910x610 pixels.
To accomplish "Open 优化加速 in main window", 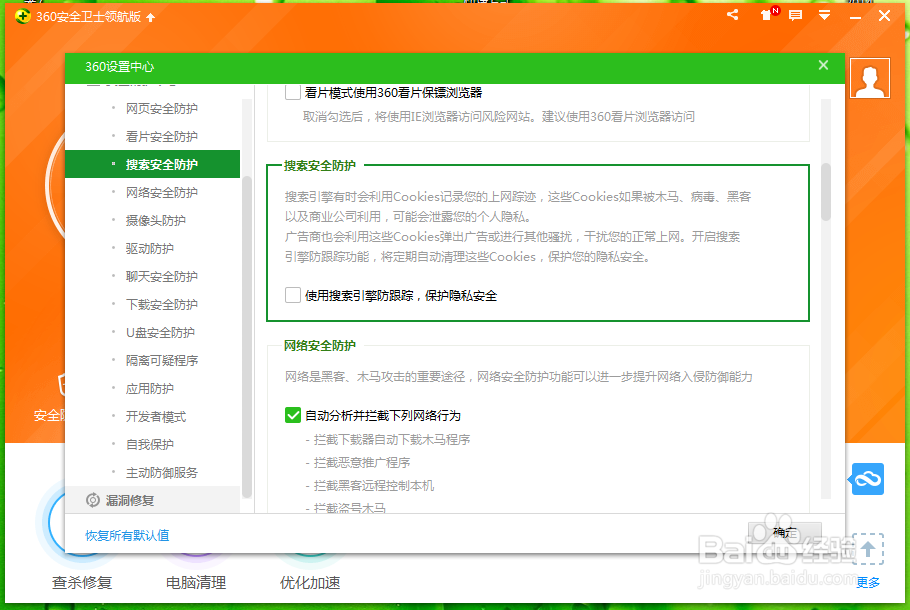I will pyautogui.click(x=310, y=582).
